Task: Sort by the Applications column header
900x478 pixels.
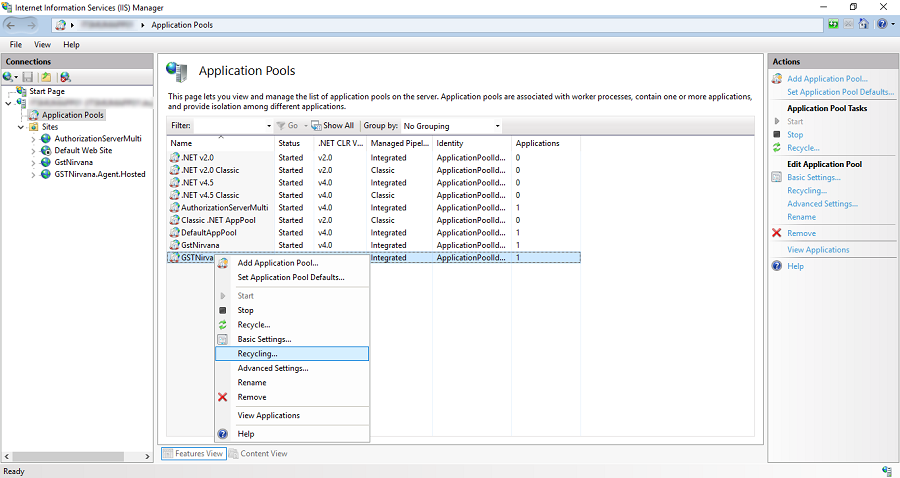Action: pos(545,143)
